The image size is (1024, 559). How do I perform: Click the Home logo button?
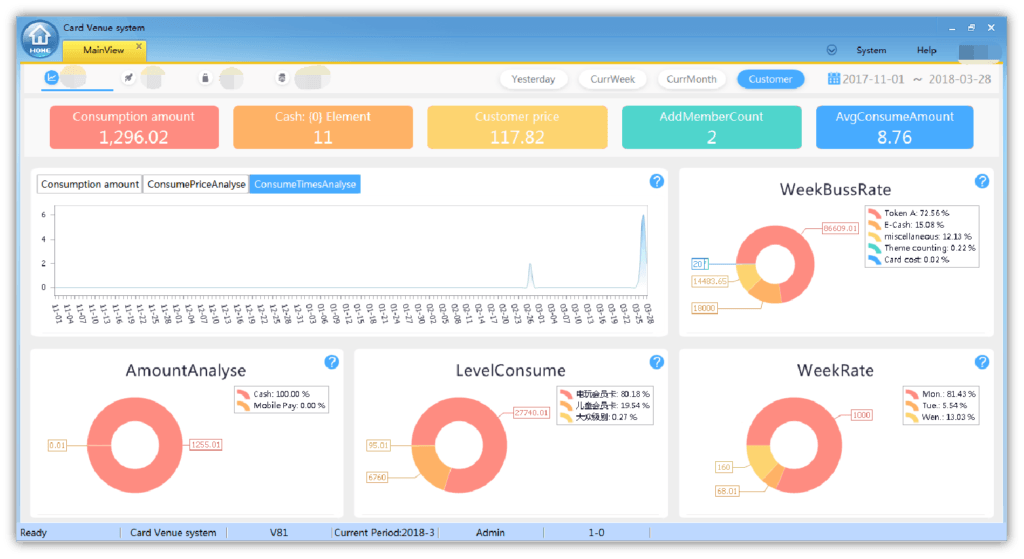[38, 39]
